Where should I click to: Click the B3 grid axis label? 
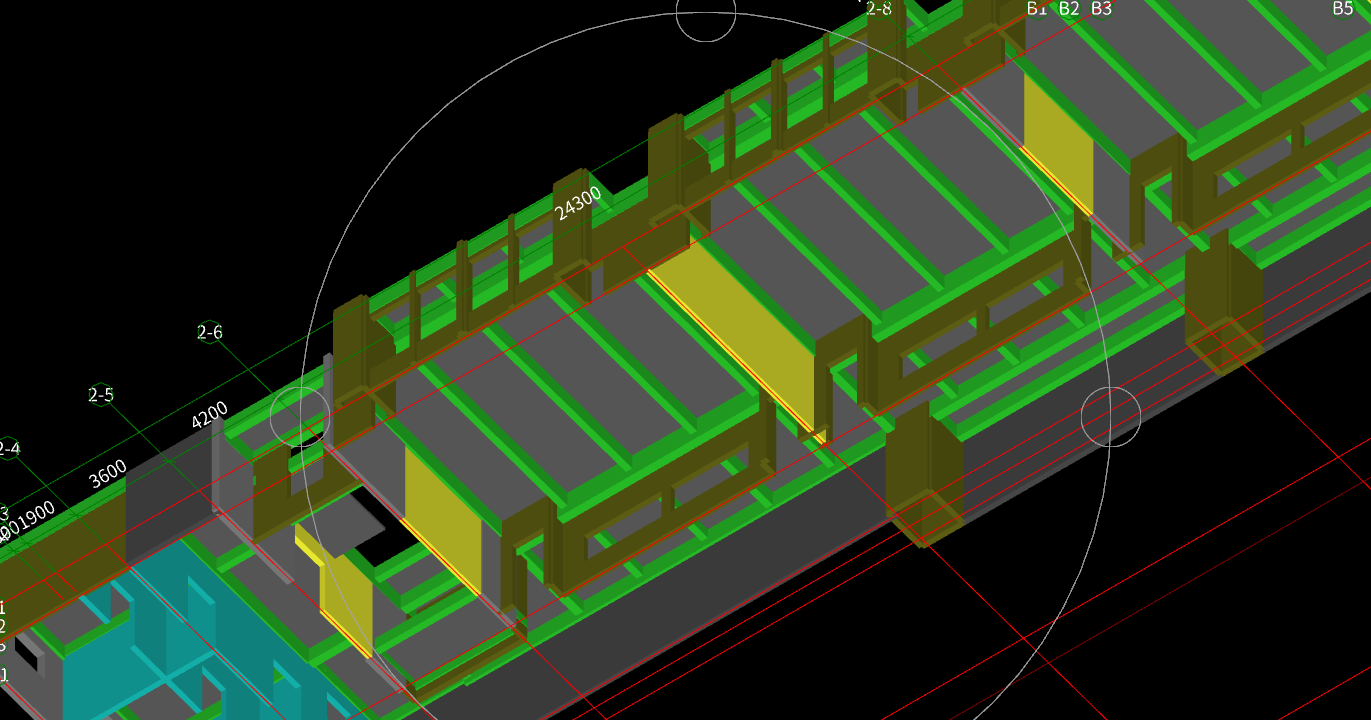pyautogui.click(x=1101, y=8)
